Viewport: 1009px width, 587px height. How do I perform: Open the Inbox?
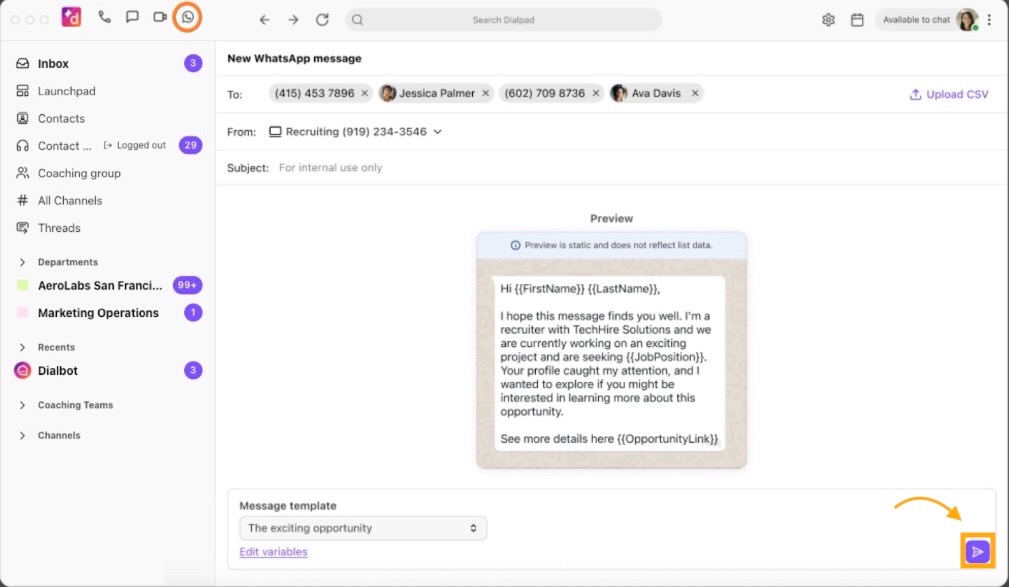point(53,64)
